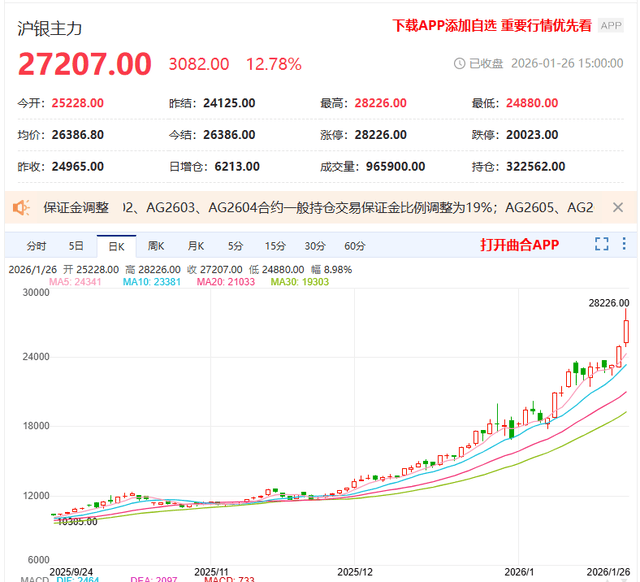The image size is (640, 582).
Task: Select the 30分 interval tab
Action: pos(315,246)
